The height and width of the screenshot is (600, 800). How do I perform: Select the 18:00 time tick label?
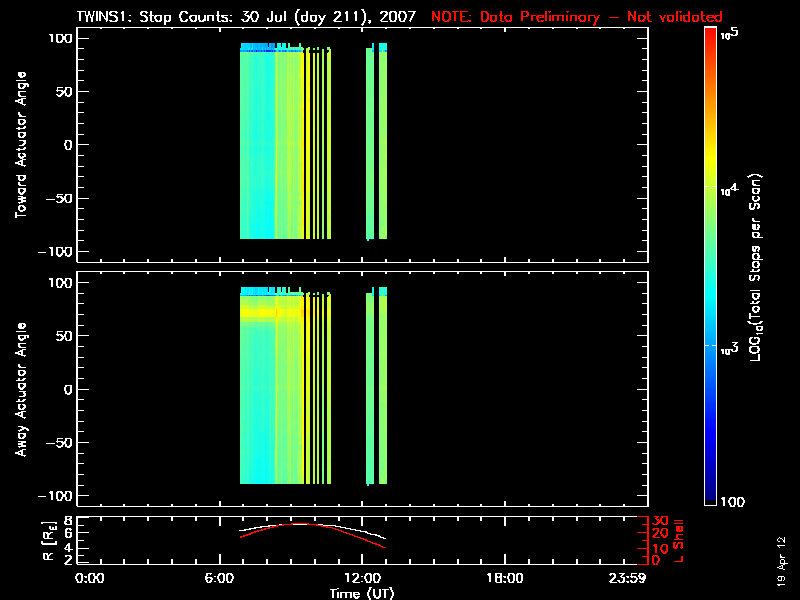[x=502, y=579]
